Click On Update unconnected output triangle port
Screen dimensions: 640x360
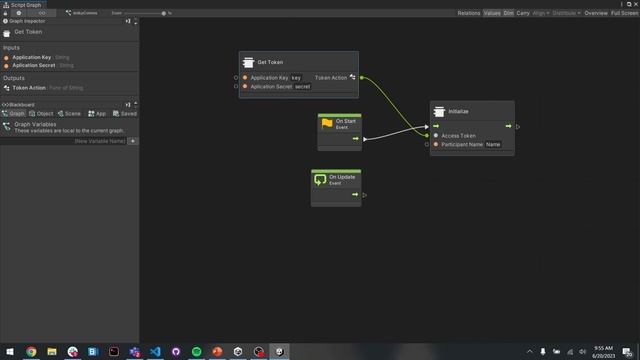(x=364, y=195)
